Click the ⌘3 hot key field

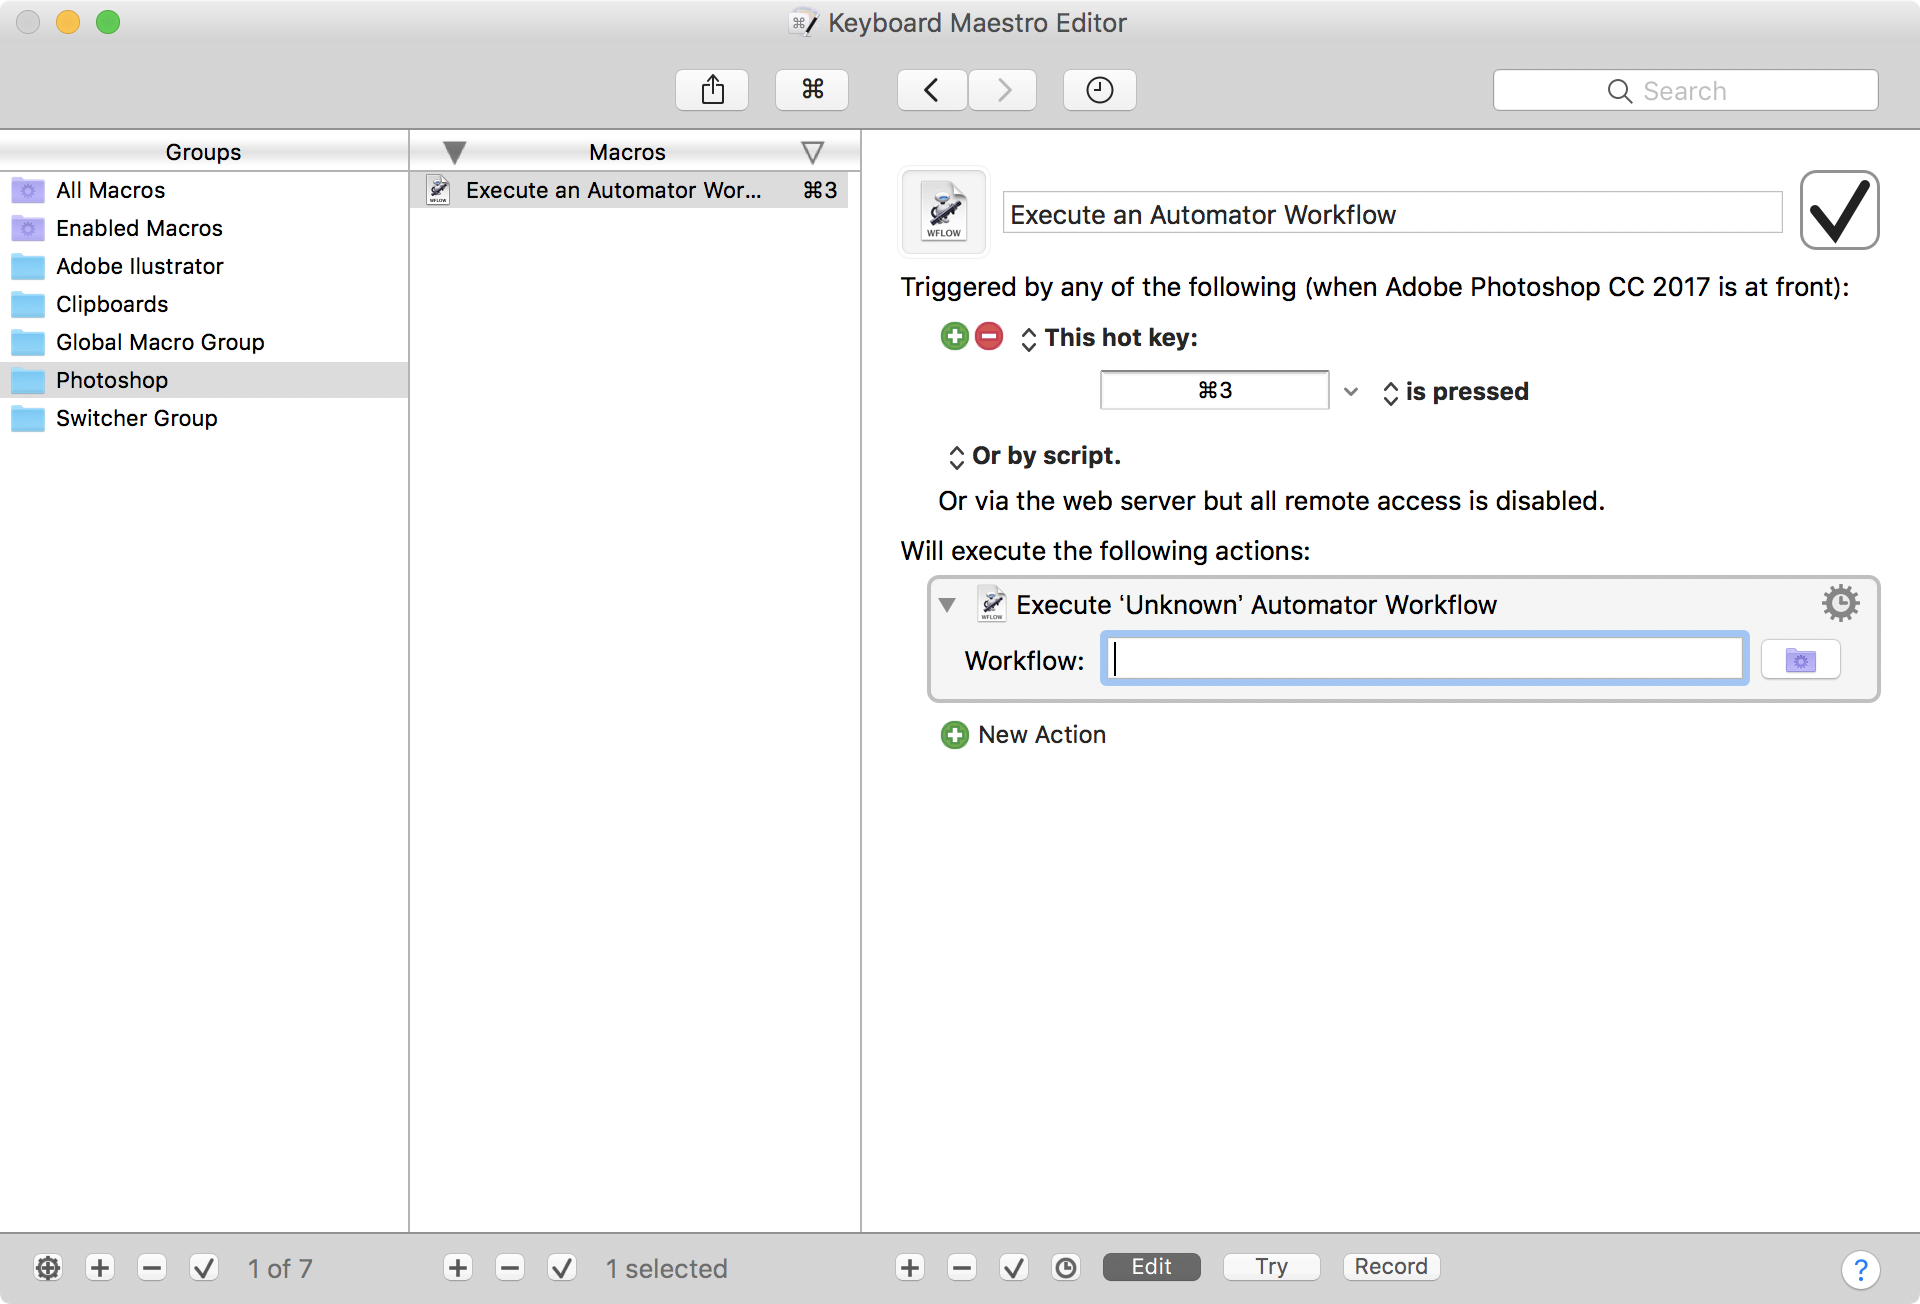point(1214,390)
